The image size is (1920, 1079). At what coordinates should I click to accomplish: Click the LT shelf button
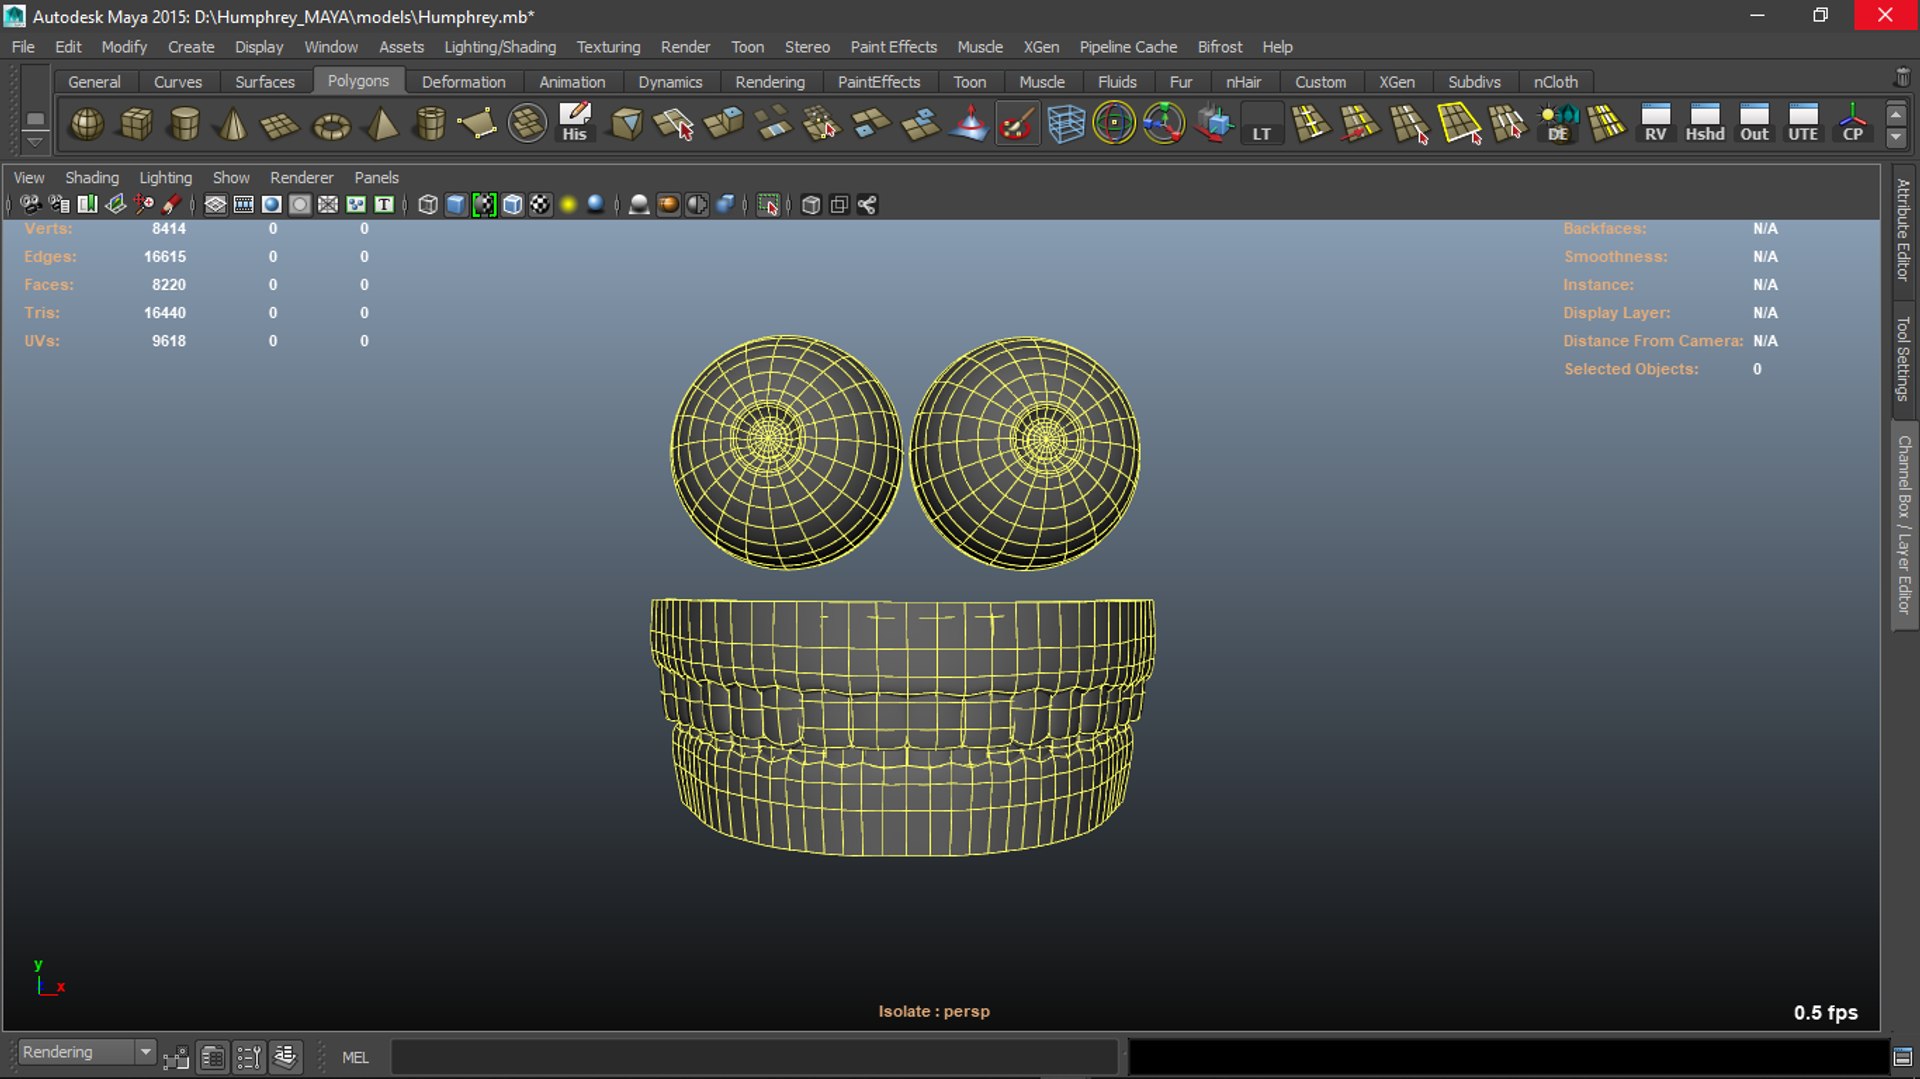pyautogui.click(x=1262, y=124)
